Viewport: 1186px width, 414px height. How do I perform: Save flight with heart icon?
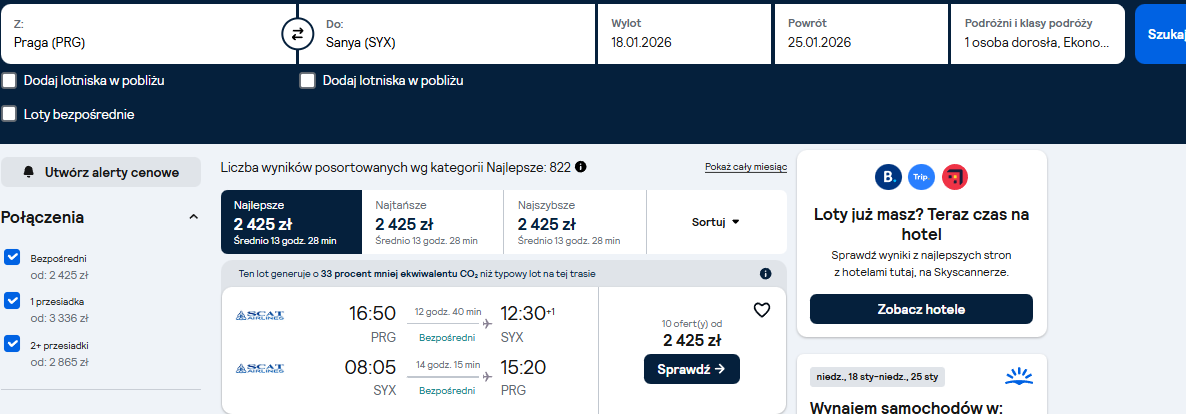coord(762,310)
